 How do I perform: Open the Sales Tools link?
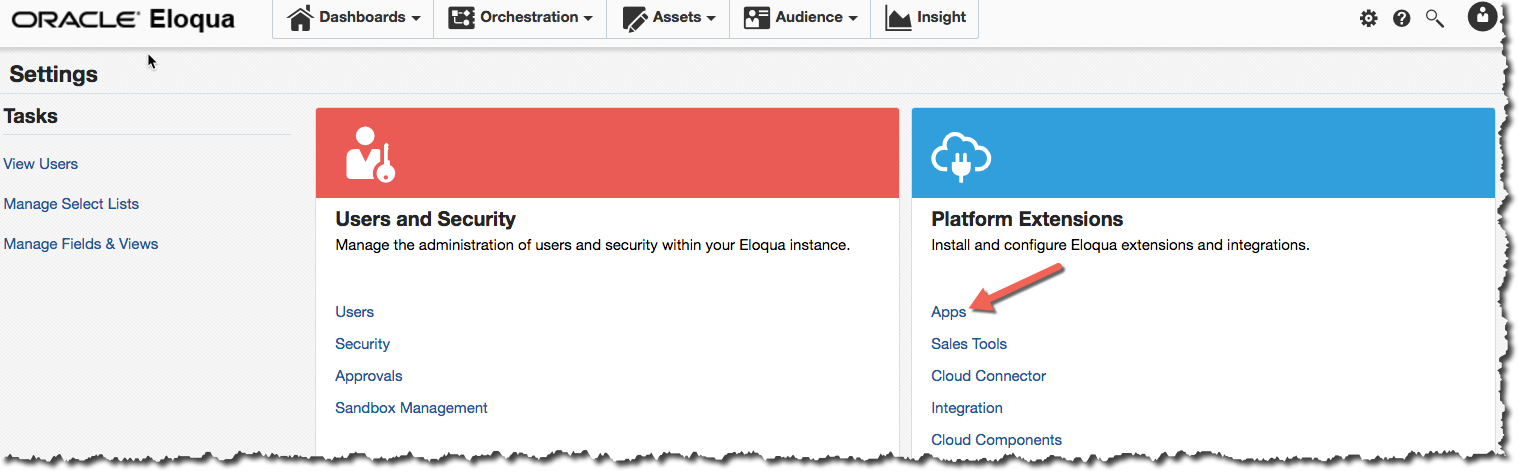point(969,344)
